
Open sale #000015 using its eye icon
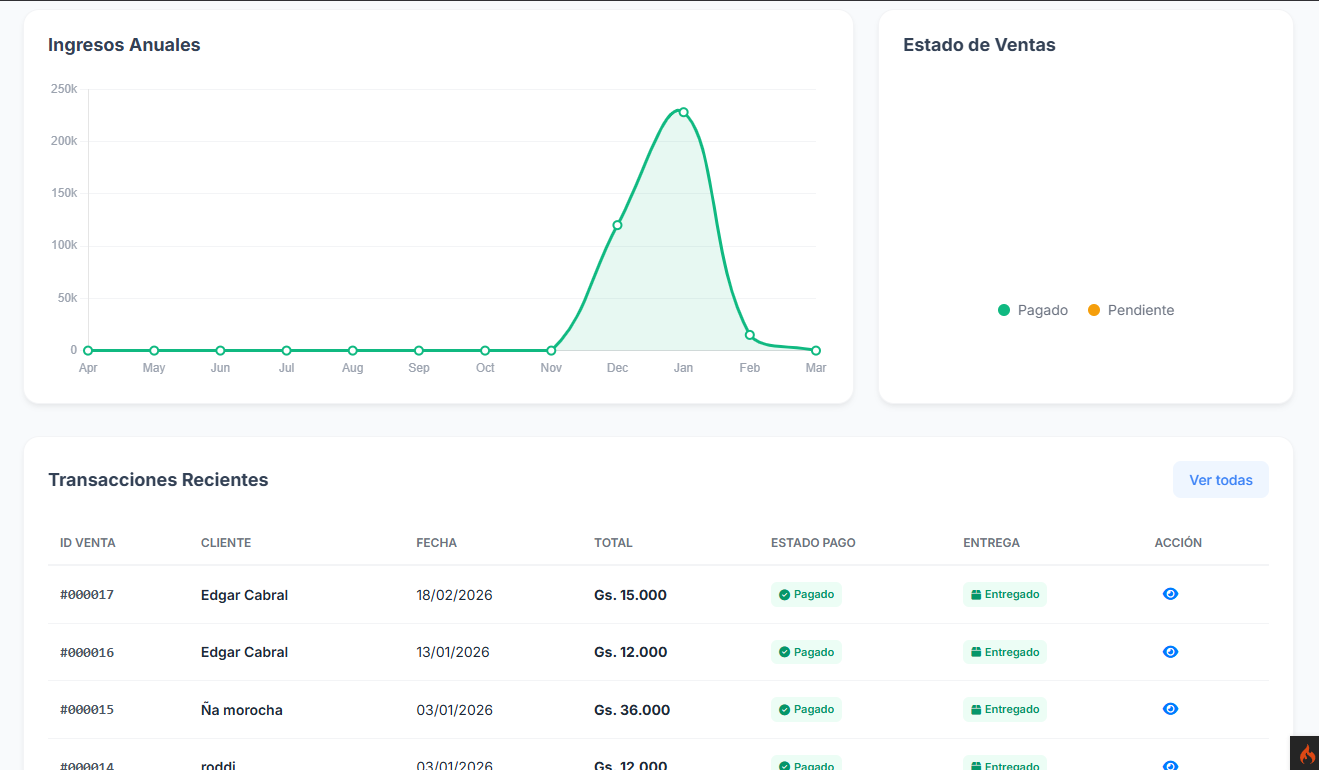pos(1170,709)
